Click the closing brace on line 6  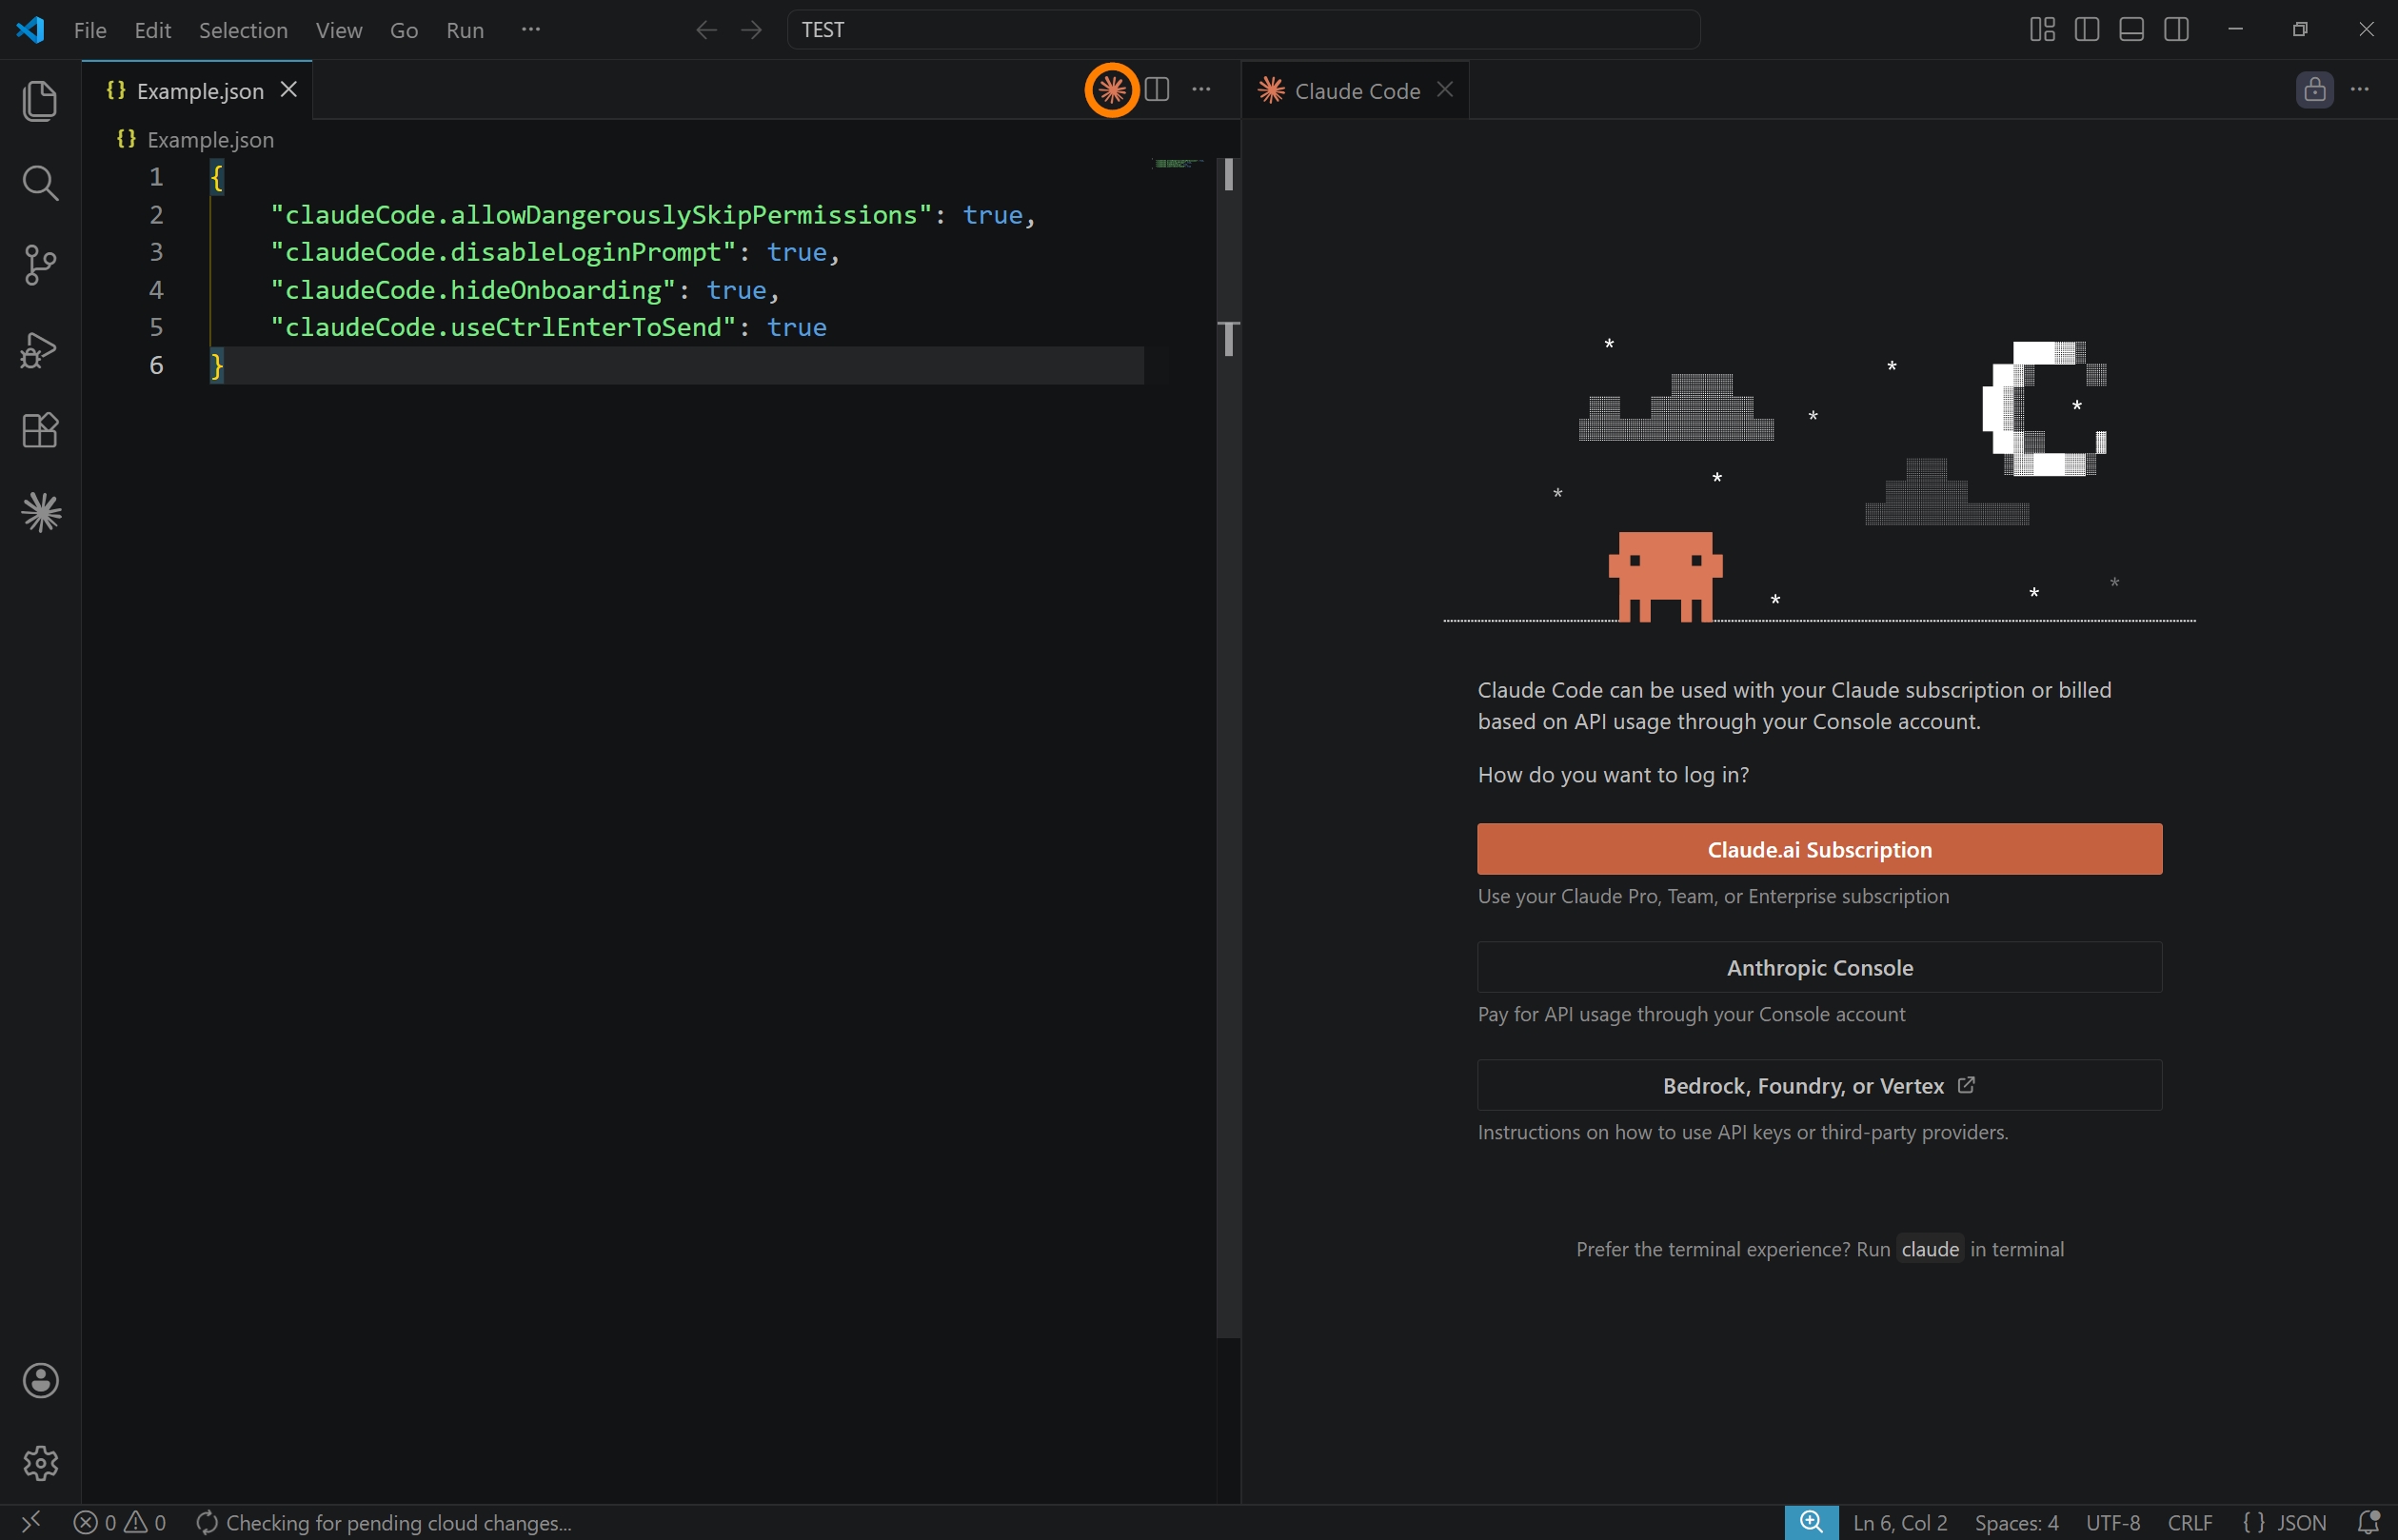(217, 366)
